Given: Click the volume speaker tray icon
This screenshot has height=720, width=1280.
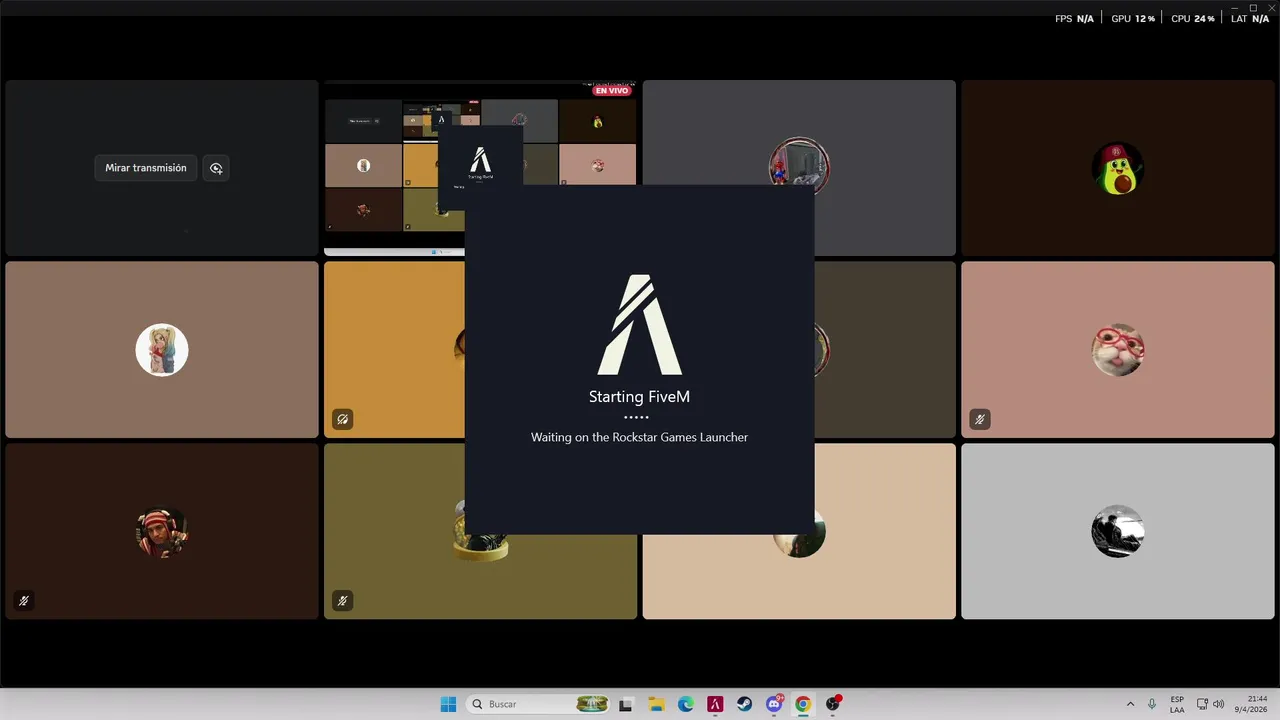Looking at the screenshot, I should pos(1219,704).
